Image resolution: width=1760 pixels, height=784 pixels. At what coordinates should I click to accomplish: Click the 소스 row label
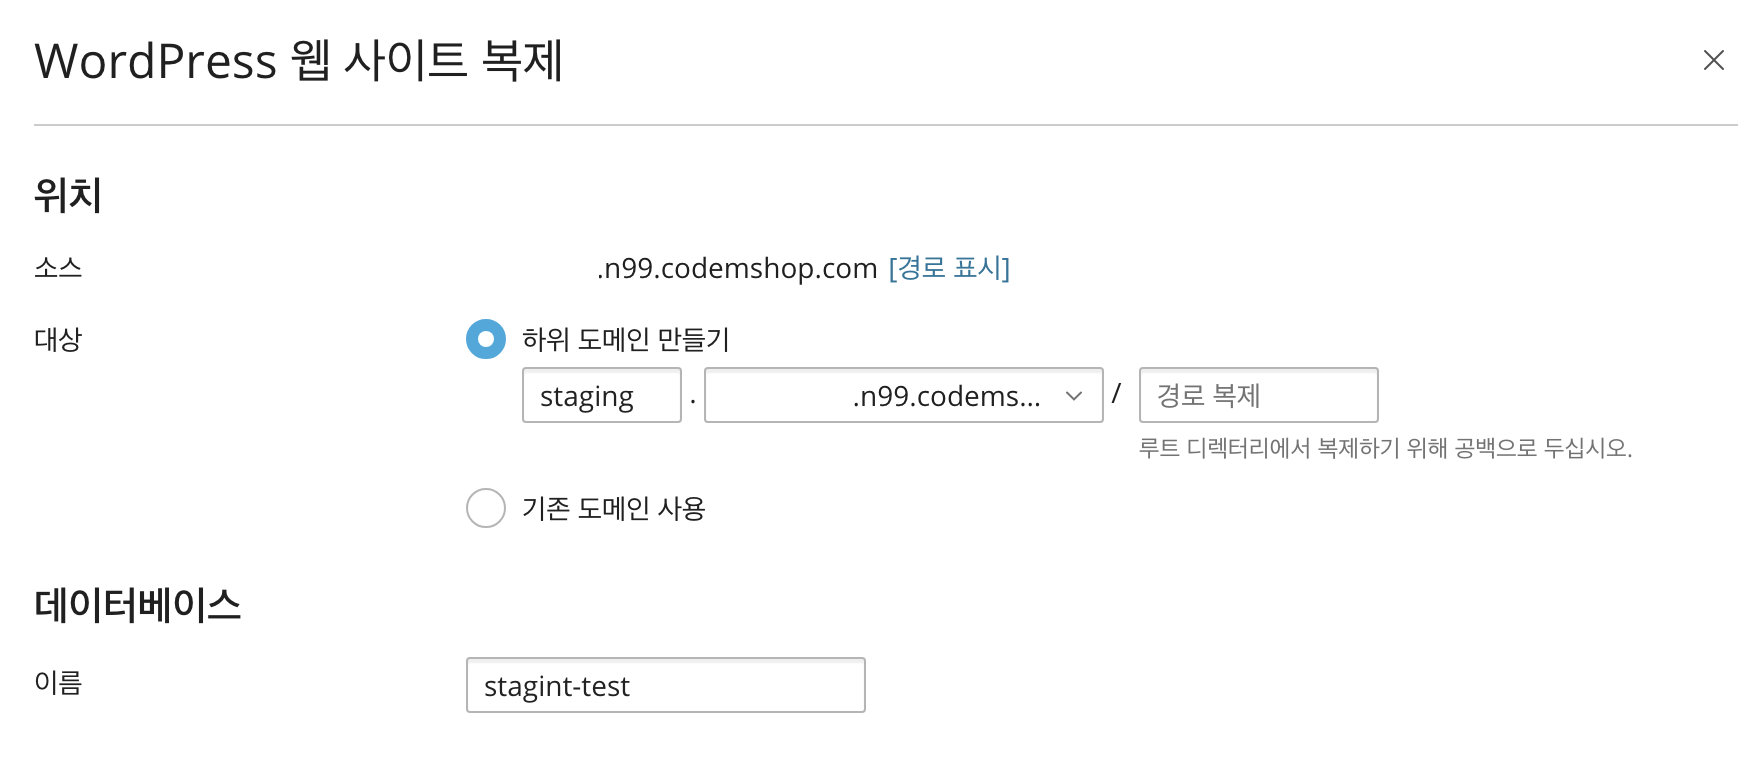point(58,268)
